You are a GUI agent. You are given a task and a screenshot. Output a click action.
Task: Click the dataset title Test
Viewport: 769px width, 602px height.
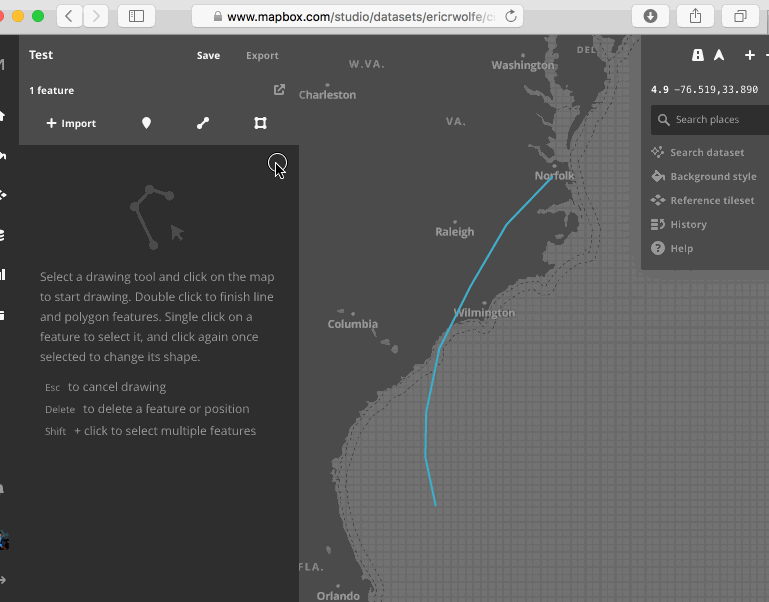(41, 55)
